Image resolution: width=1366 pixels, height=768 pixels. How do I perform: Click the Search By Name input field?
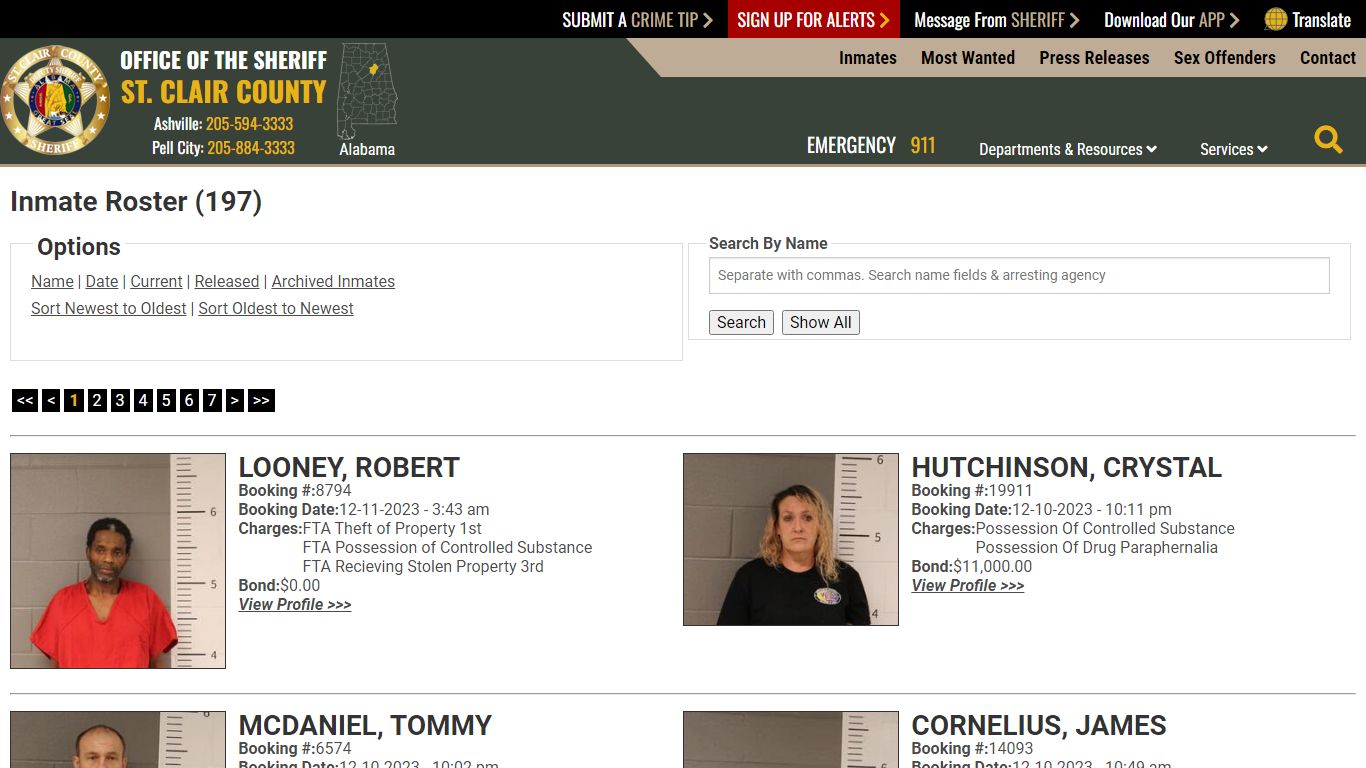click(1019, 275)
